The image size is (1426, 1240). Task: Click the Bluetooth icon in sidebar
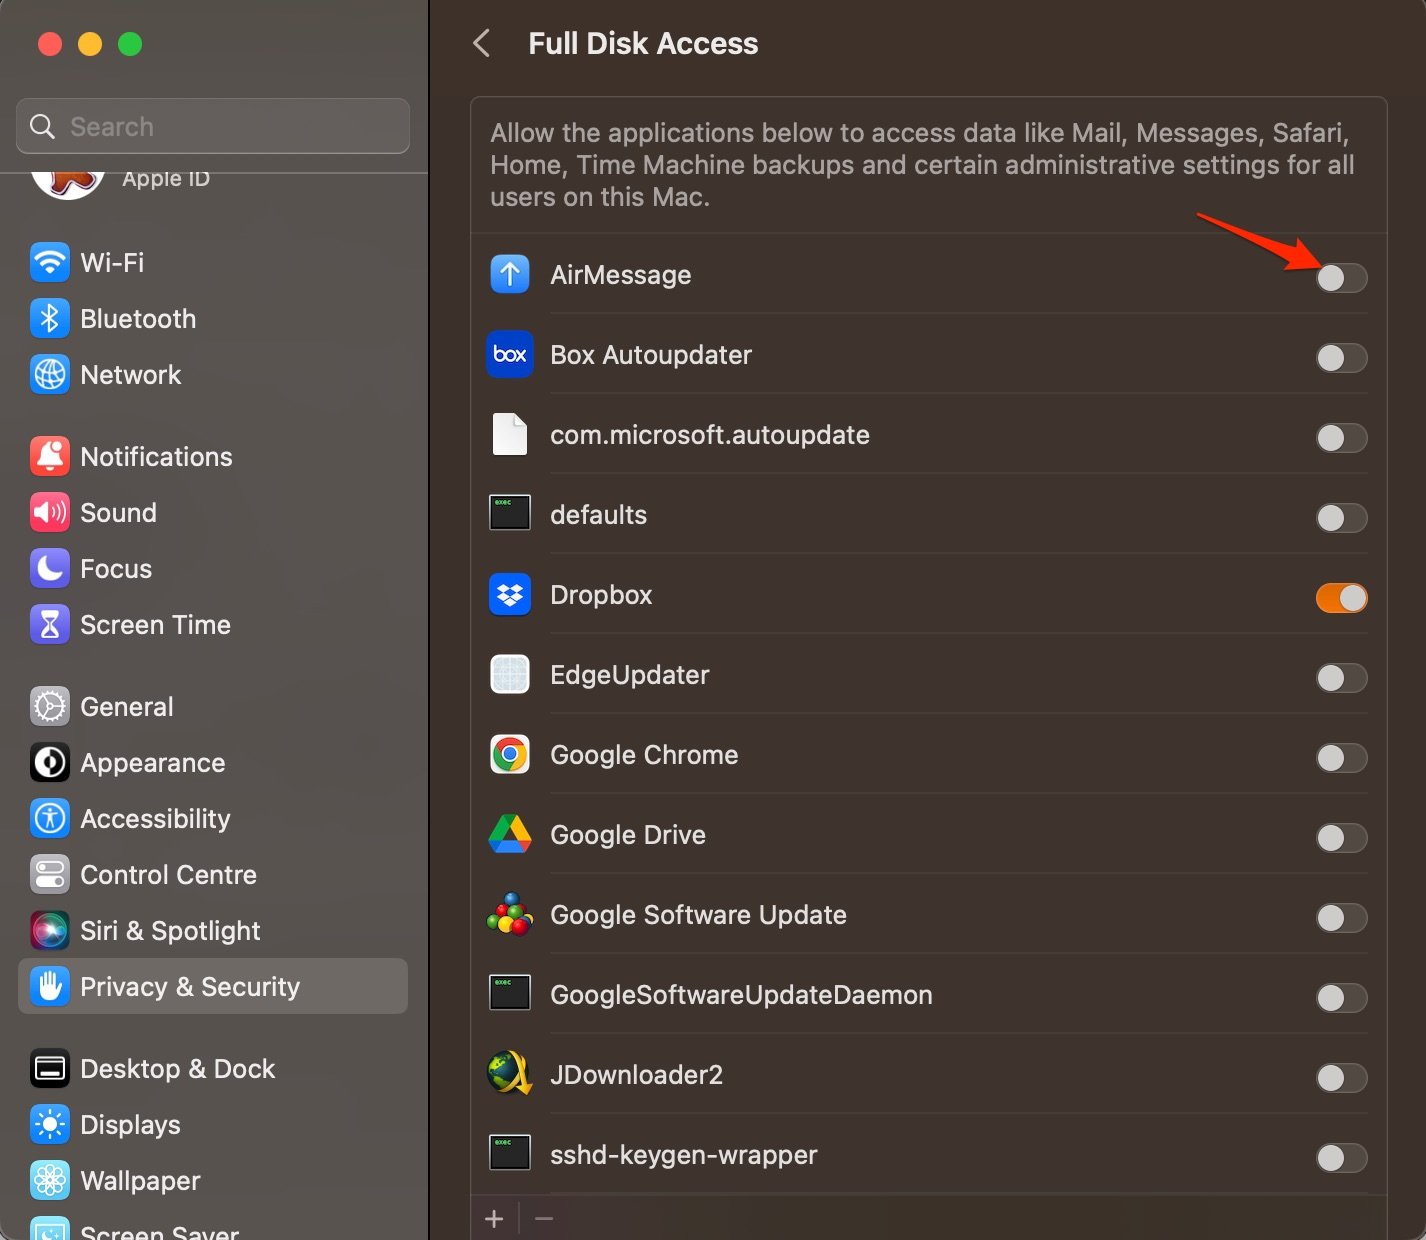[50, 319]
